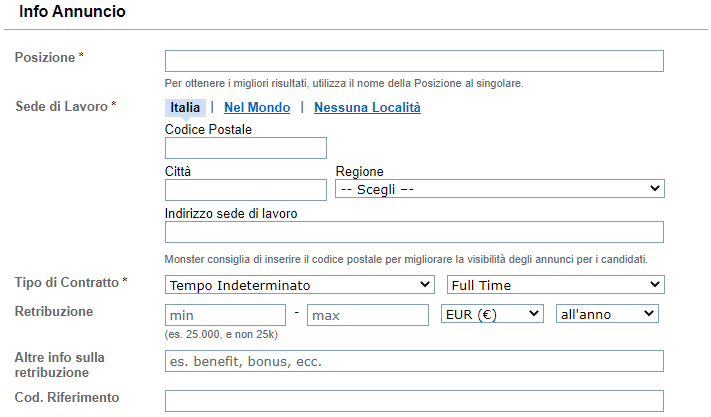Open the all'anno period dropdown
This screenshot has width=711, height=417.
point(607,314)
